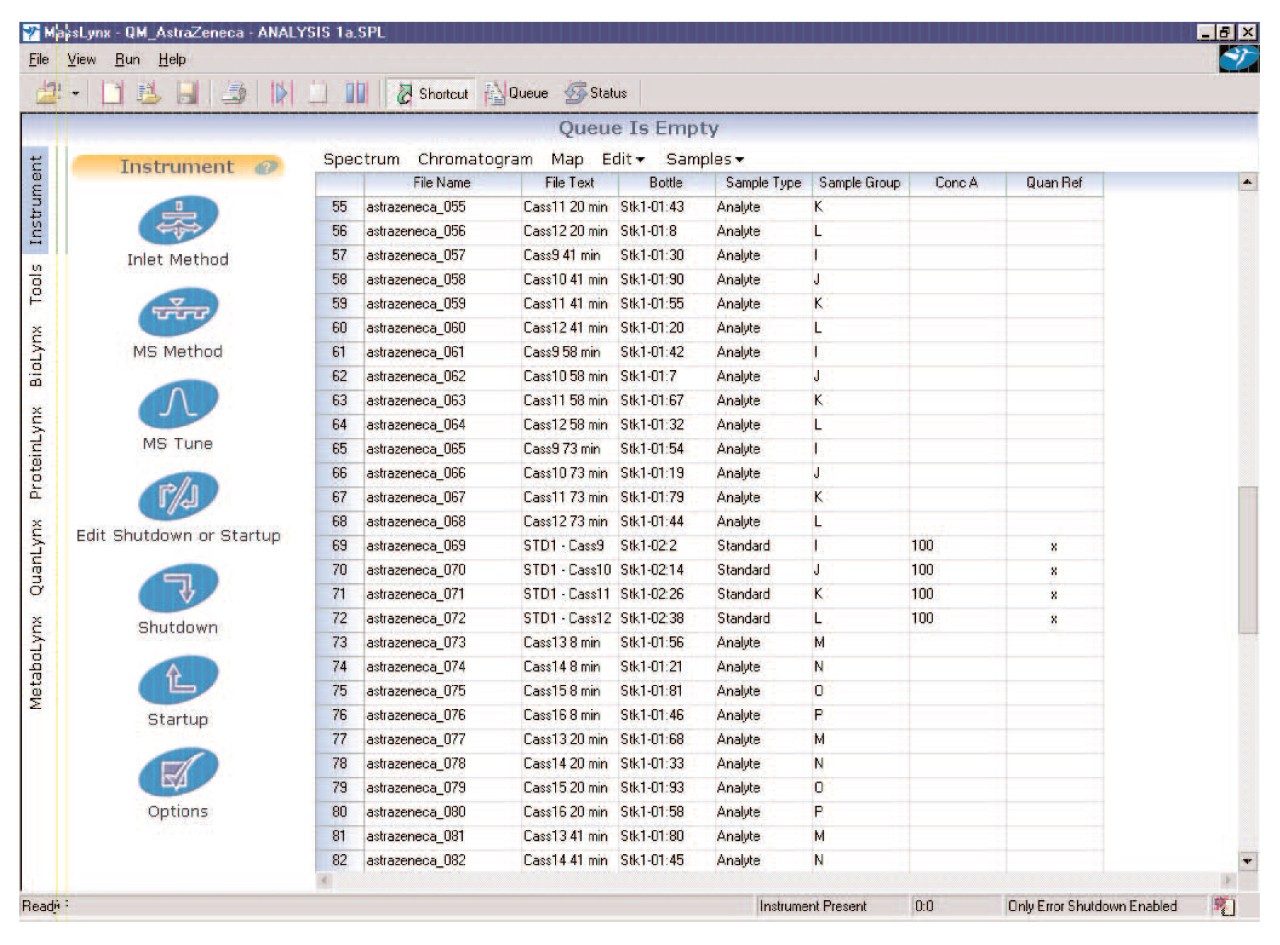Click the stop run toolbar icon

pos(317,93)
